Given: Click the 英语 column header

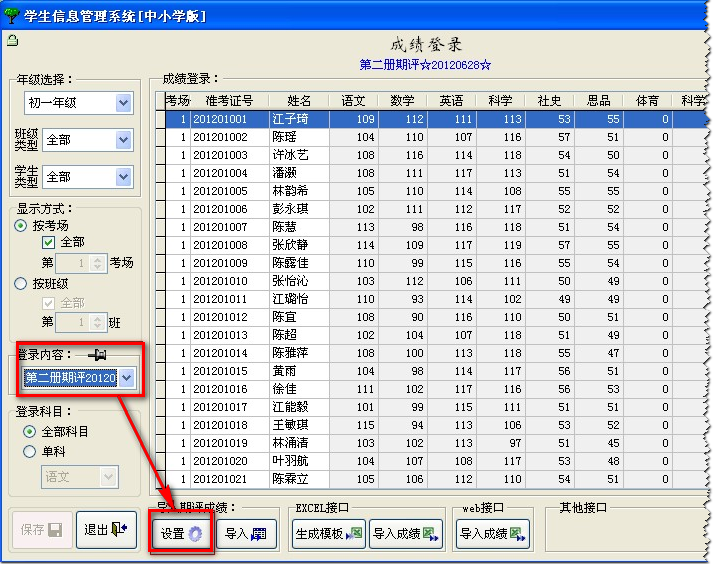Looking at the screenshot, I should pyautogui.click(x=451, y=101).
